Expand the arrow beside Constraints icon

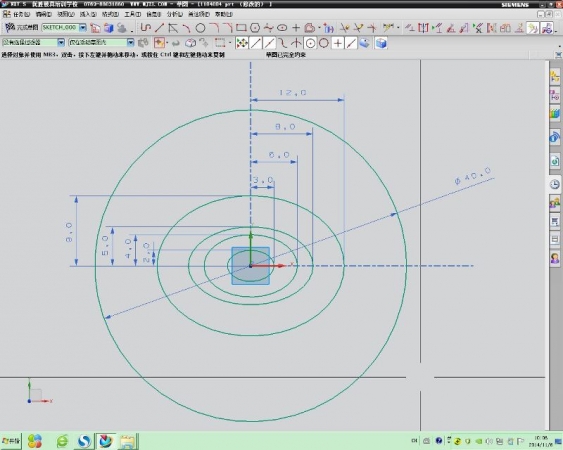pos(398,28)
